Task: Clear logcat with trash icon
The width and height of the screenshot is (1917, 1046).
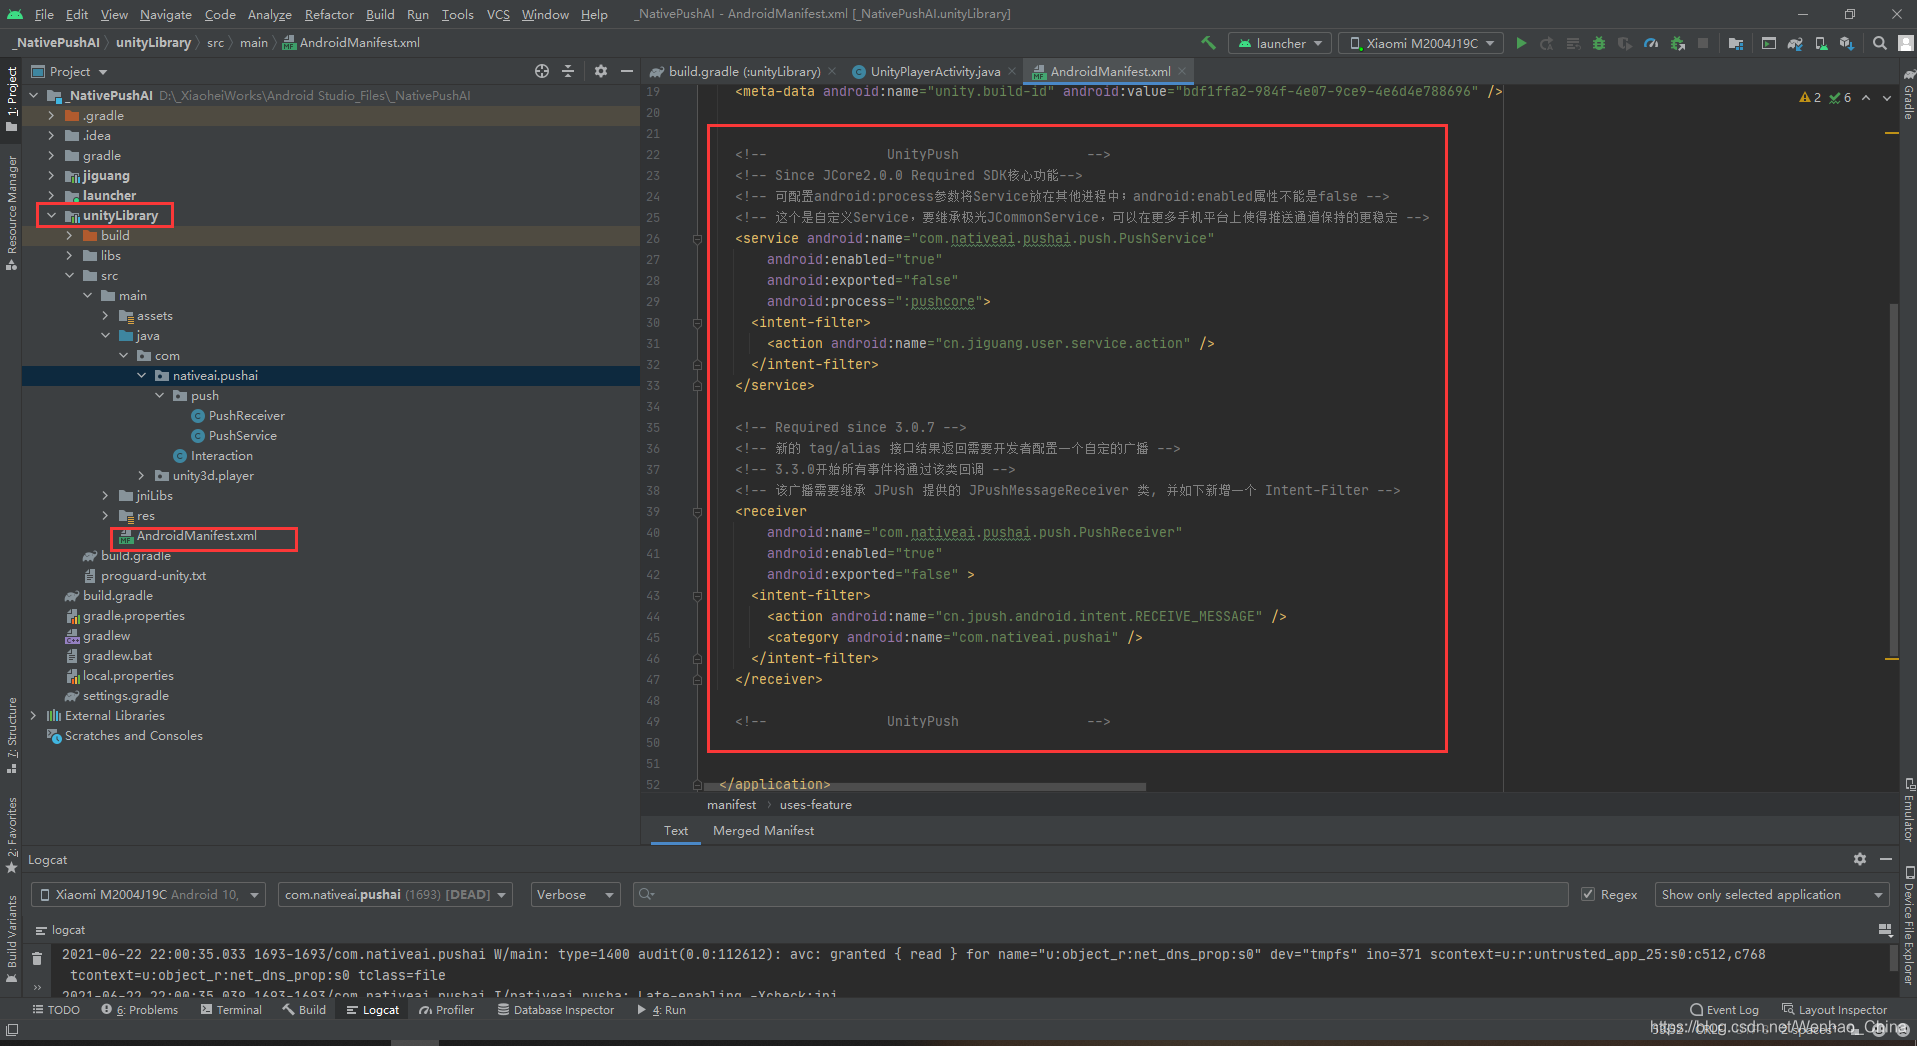Action: [37, 958]
